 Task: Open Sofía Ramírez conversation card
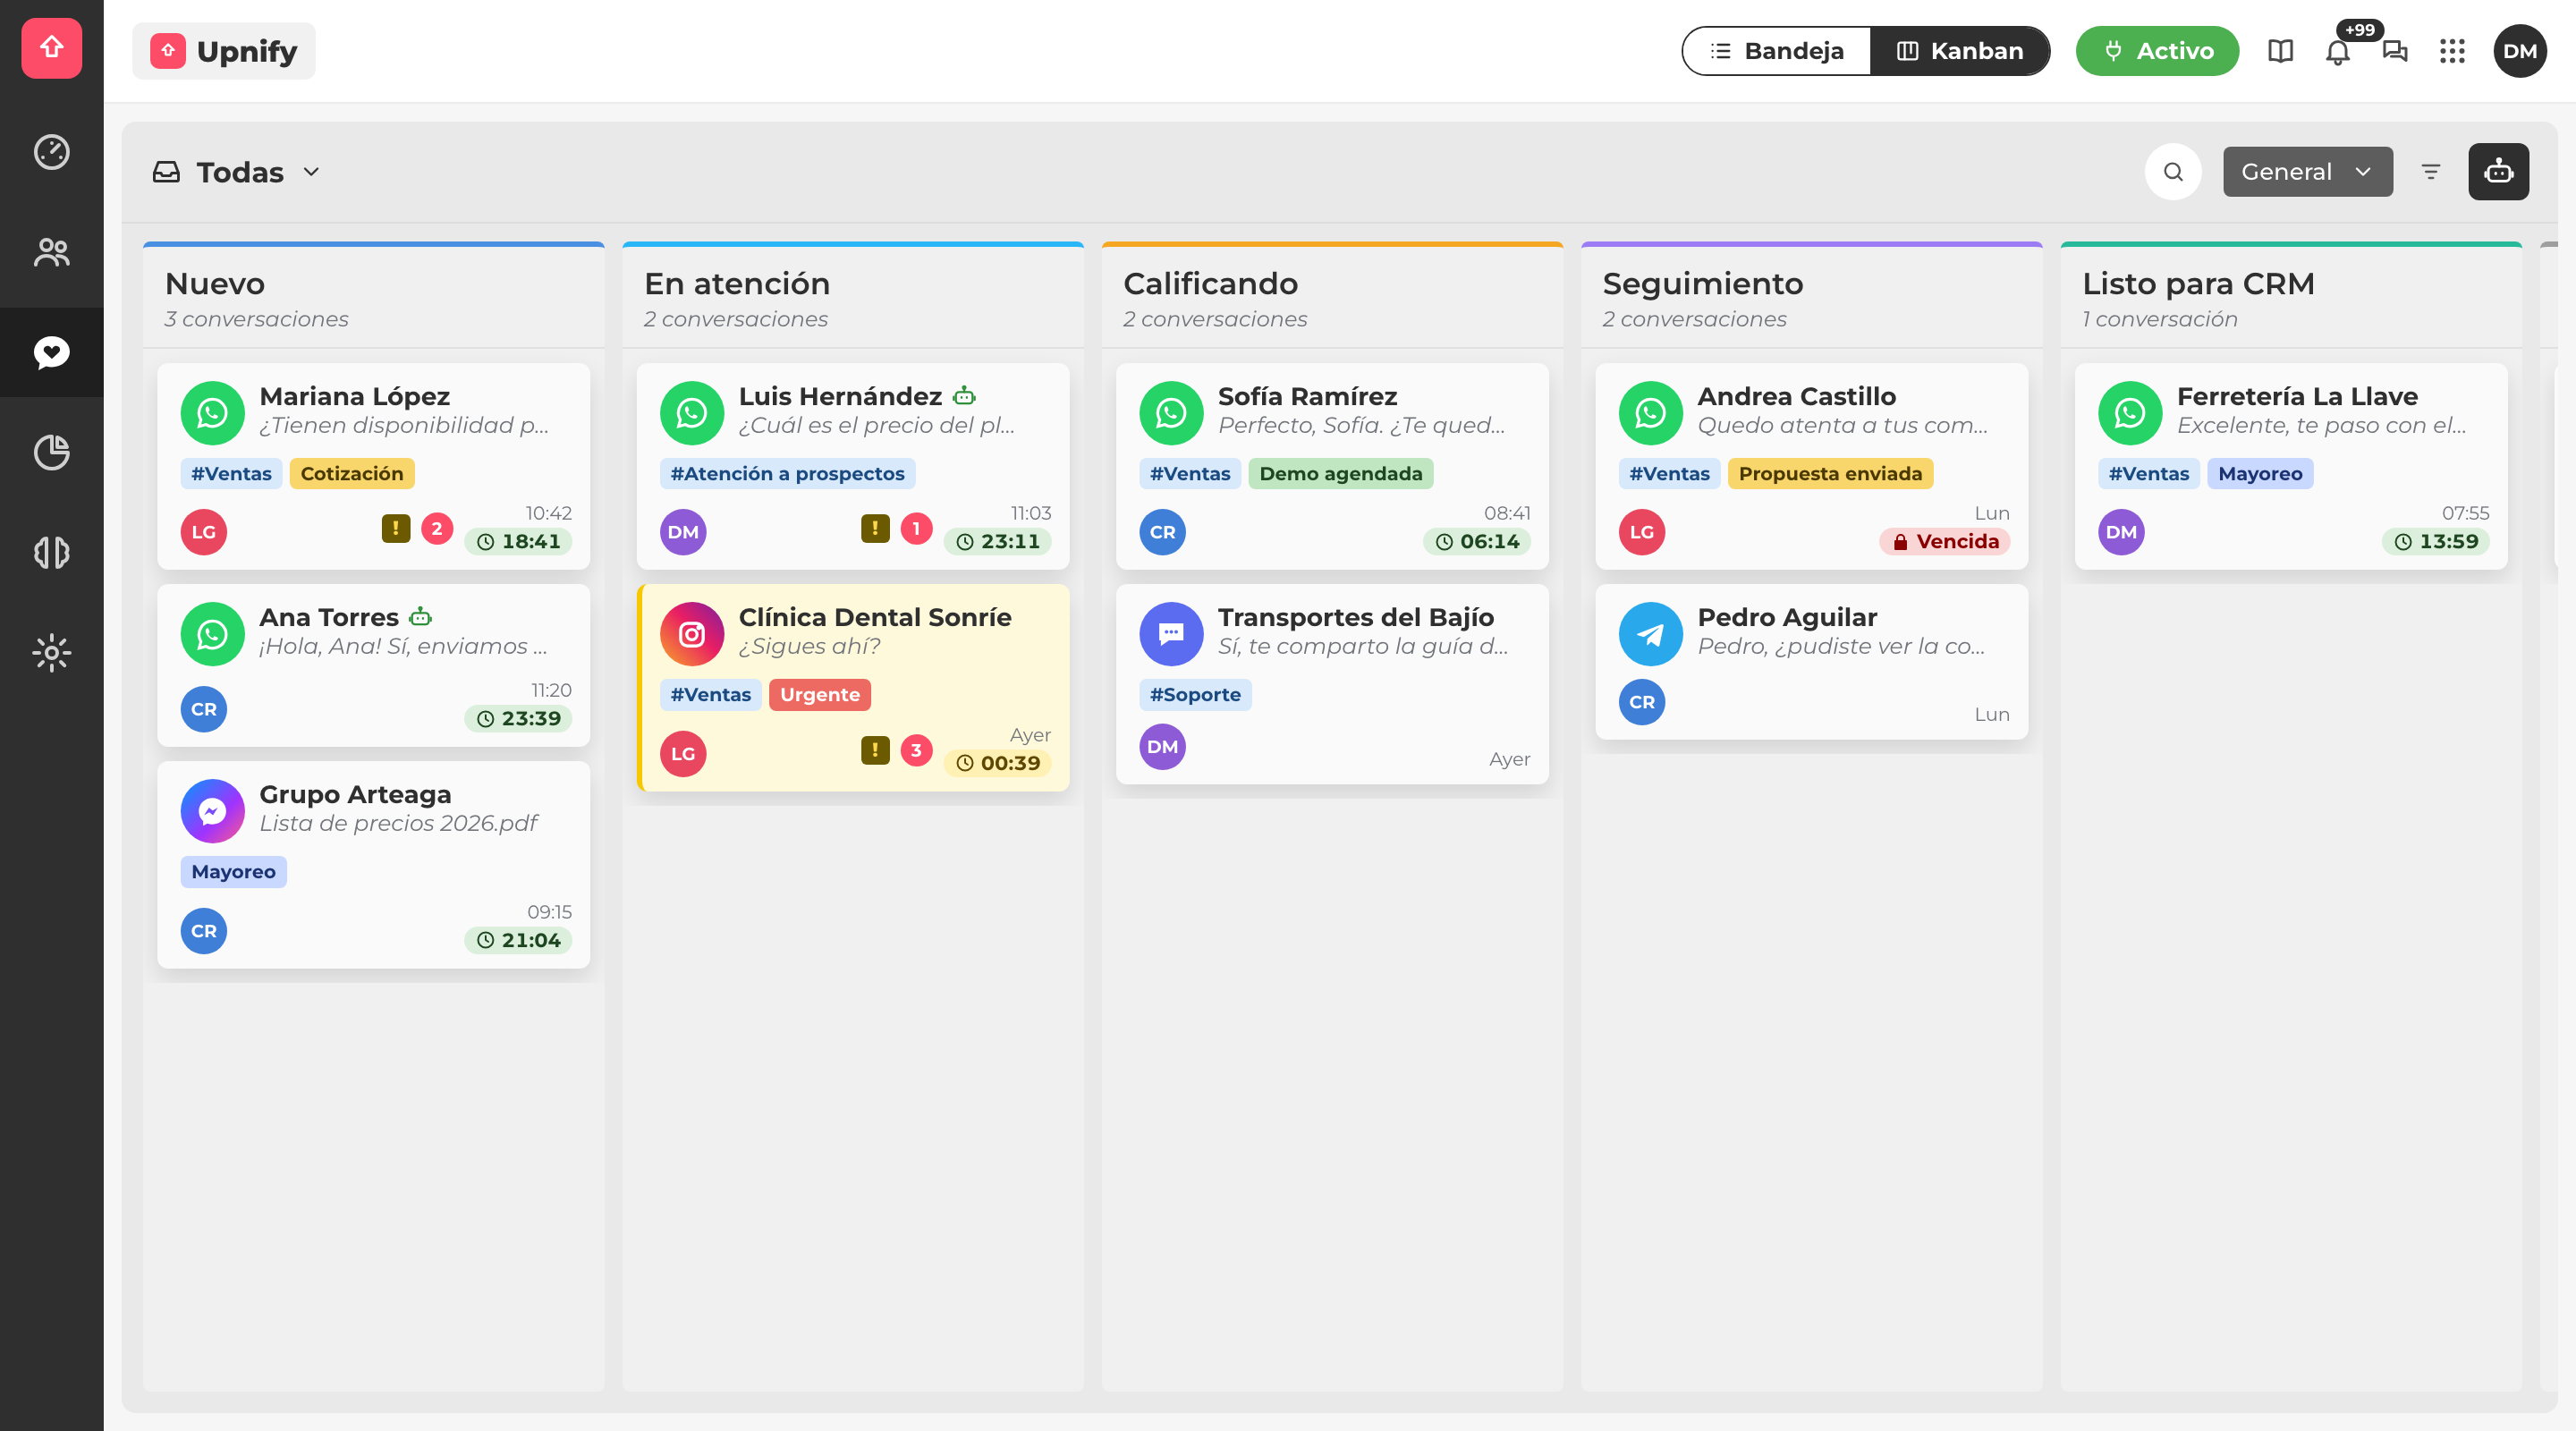pos(1332,466)
